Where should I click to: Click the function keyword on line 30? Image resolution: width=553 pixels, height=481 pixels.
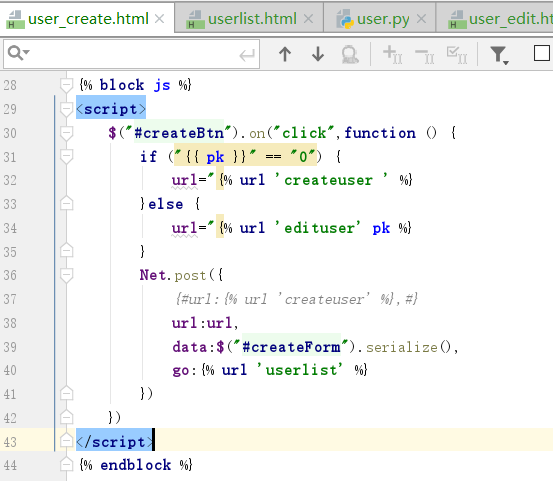point(380,133)
